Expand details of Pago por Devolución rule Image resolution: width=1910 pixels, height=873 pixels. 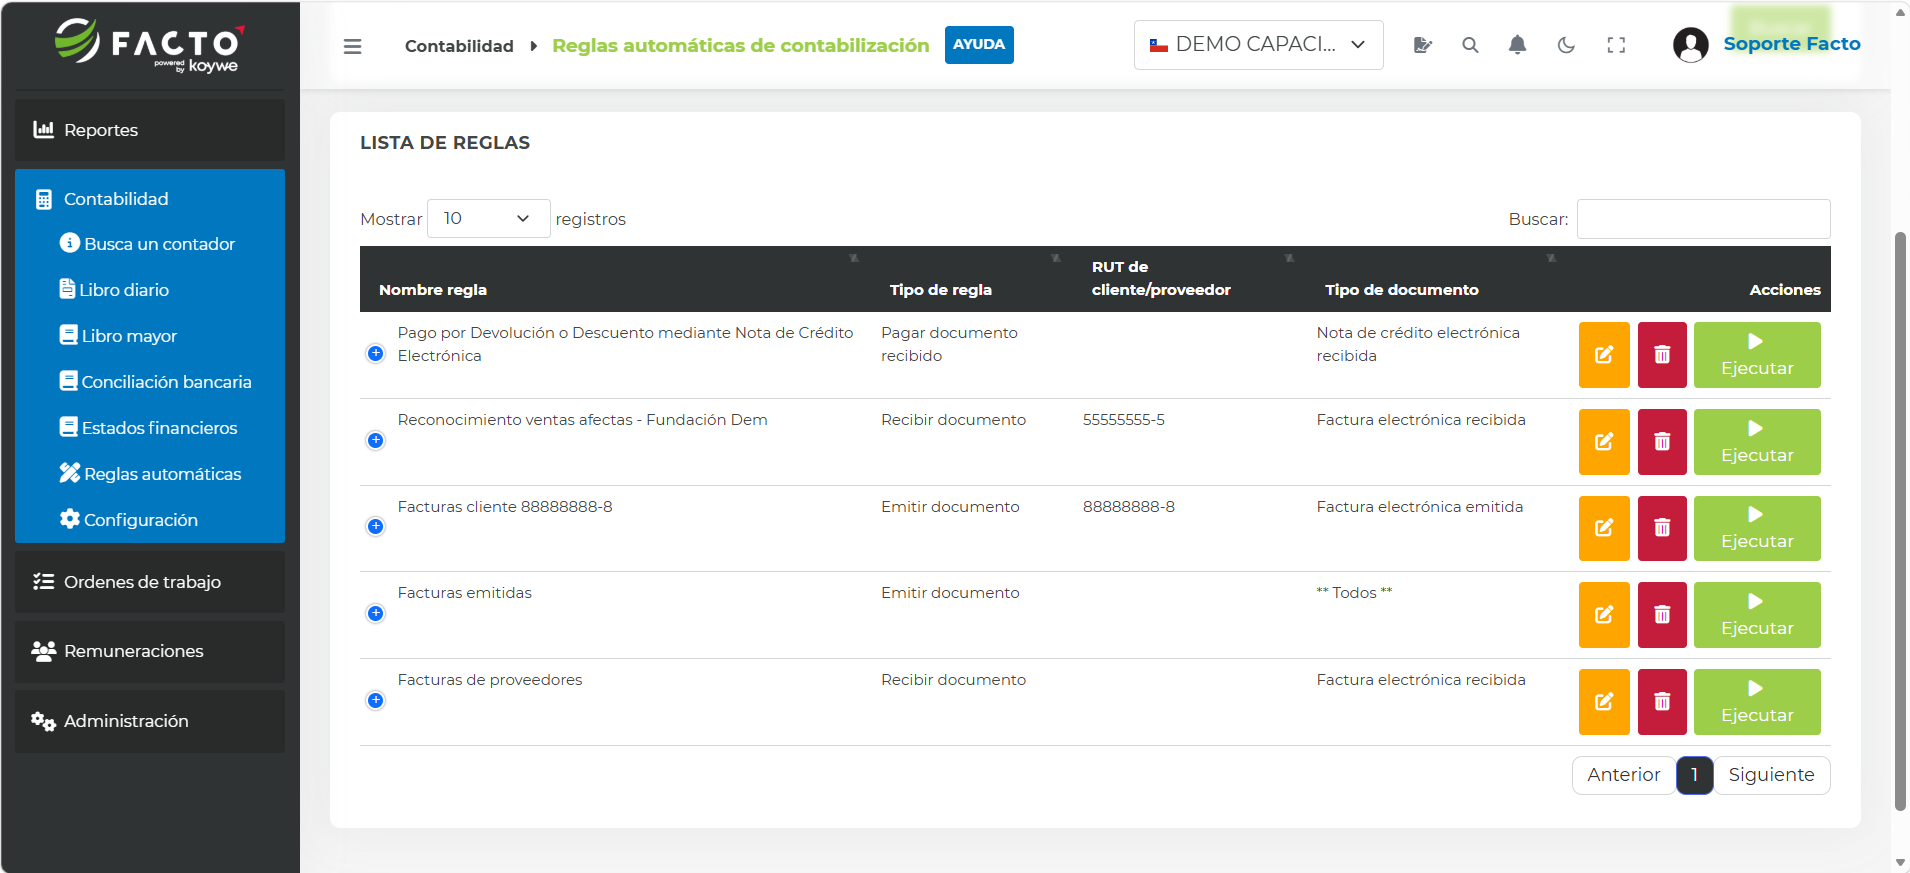375,353
